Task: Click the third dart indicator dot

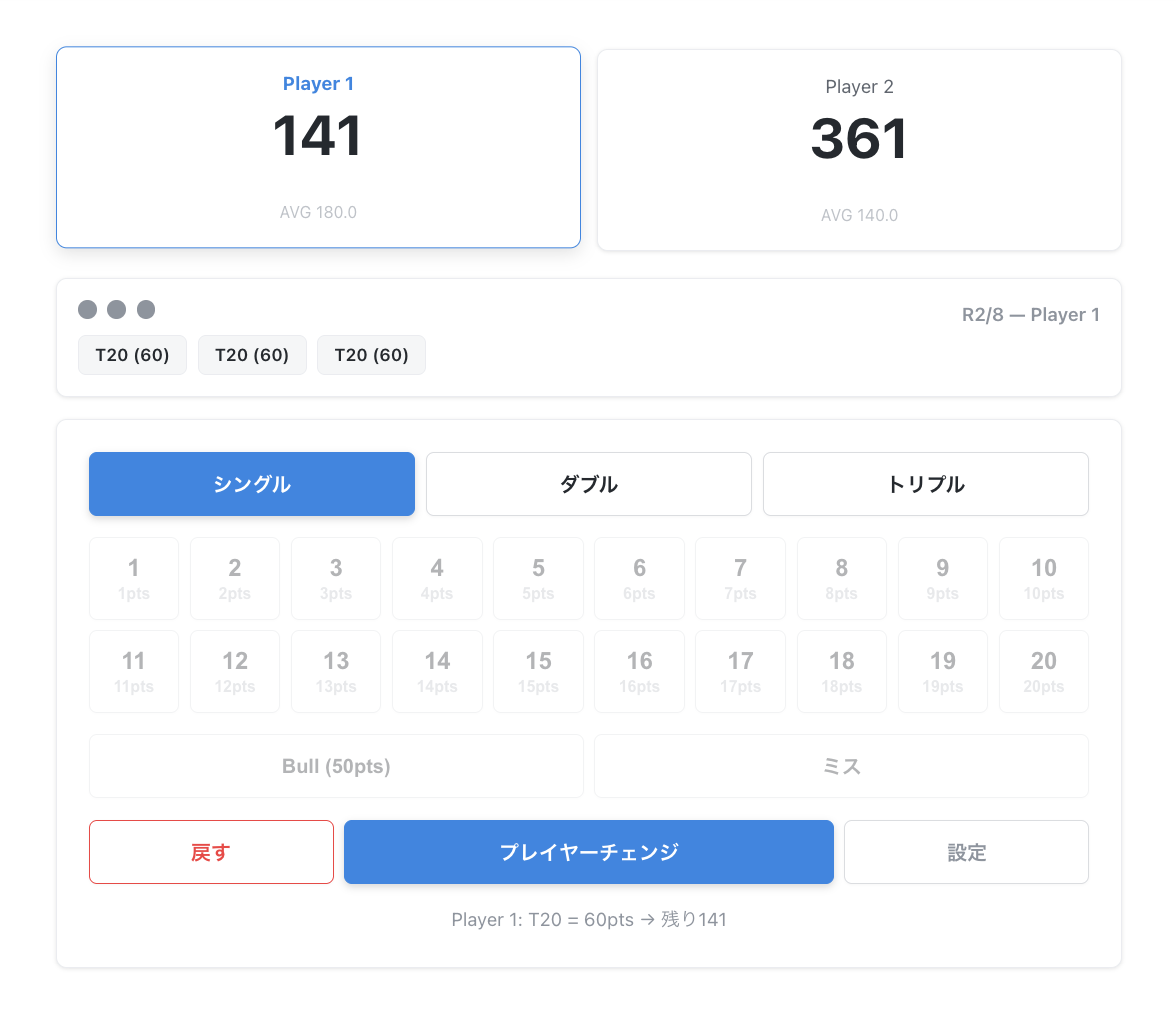Action: (146, 310)
